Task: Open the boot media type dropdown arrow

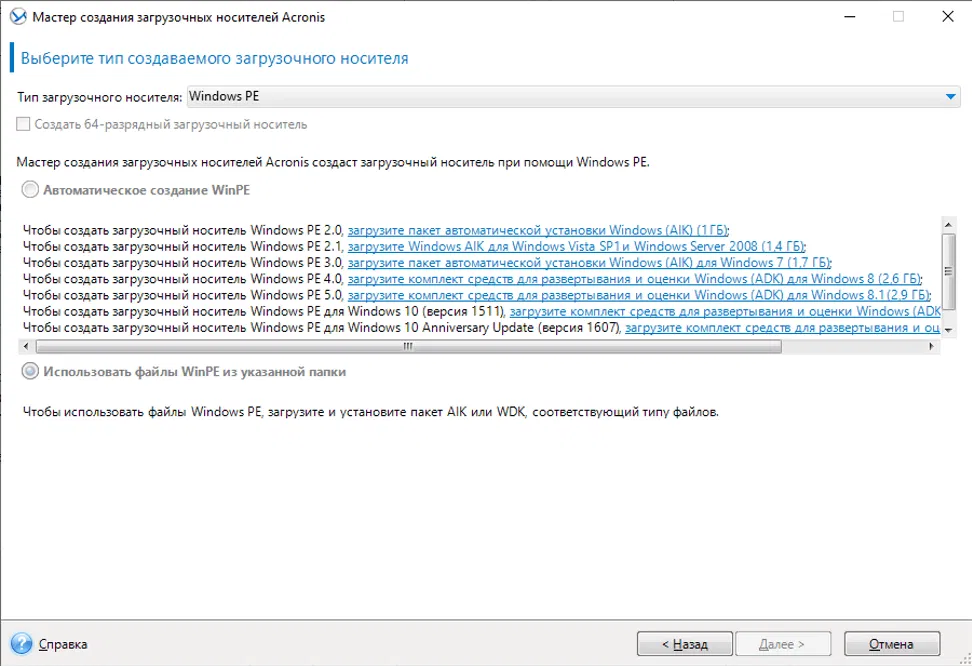Action: tap(950, 97)
